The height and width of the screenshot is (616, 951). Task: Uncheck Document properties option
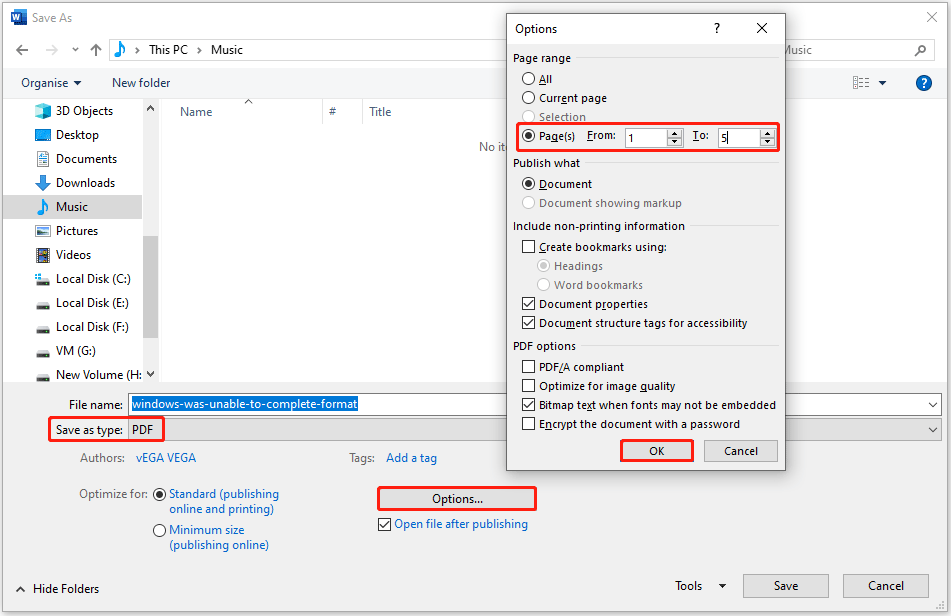click(529, 304)
